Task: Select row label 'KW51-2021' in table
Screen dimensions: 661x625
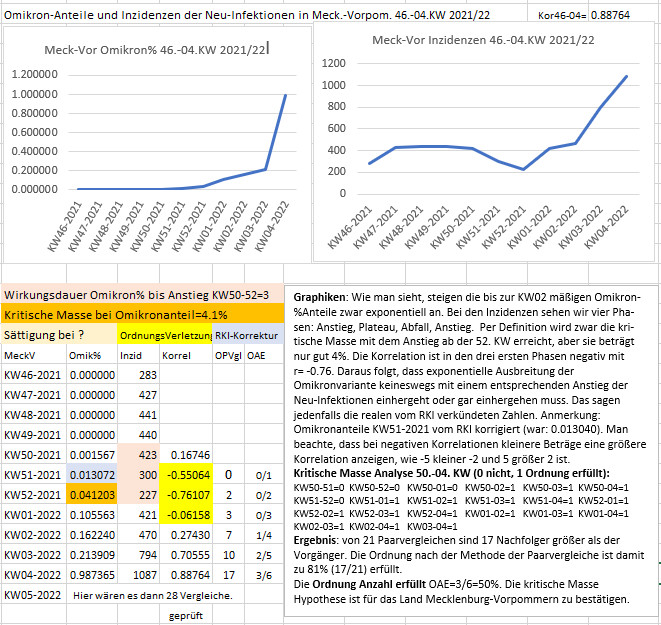Action: click(34, 475)
